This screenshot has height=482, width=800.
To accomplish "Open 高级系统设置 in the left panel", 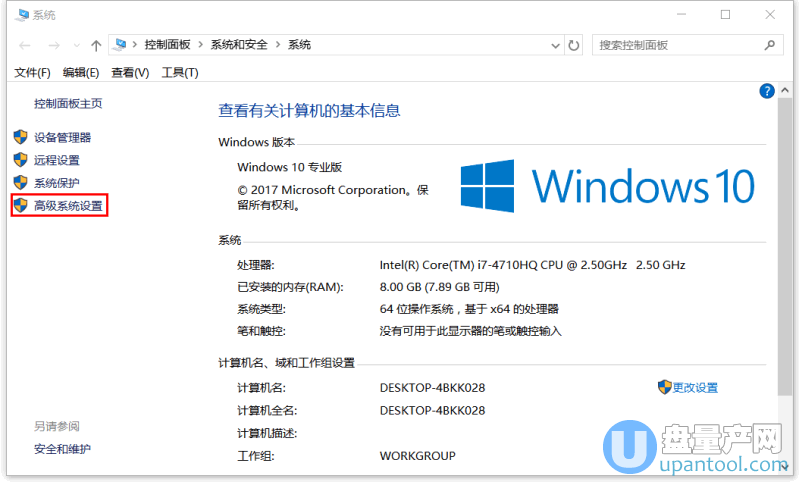I will [67, 206].
